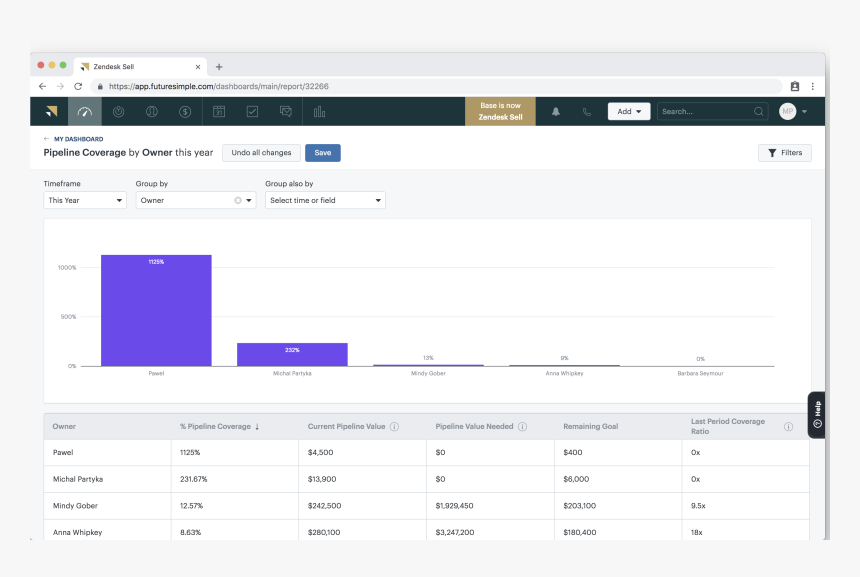
Task: Clear the Owner selection in Group by
Action: pyautogui.click(x=238, y=200)
